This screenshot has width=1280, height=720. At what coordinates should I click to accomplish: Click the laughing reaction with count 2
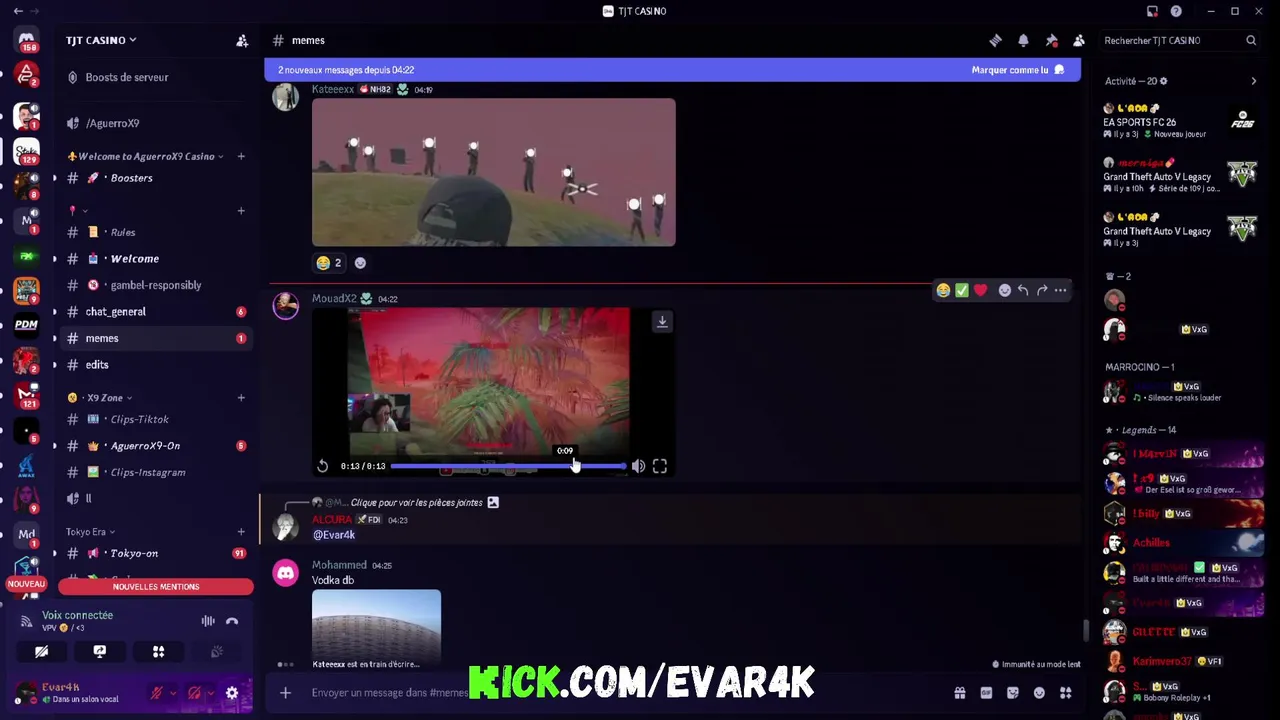[329, 263]
